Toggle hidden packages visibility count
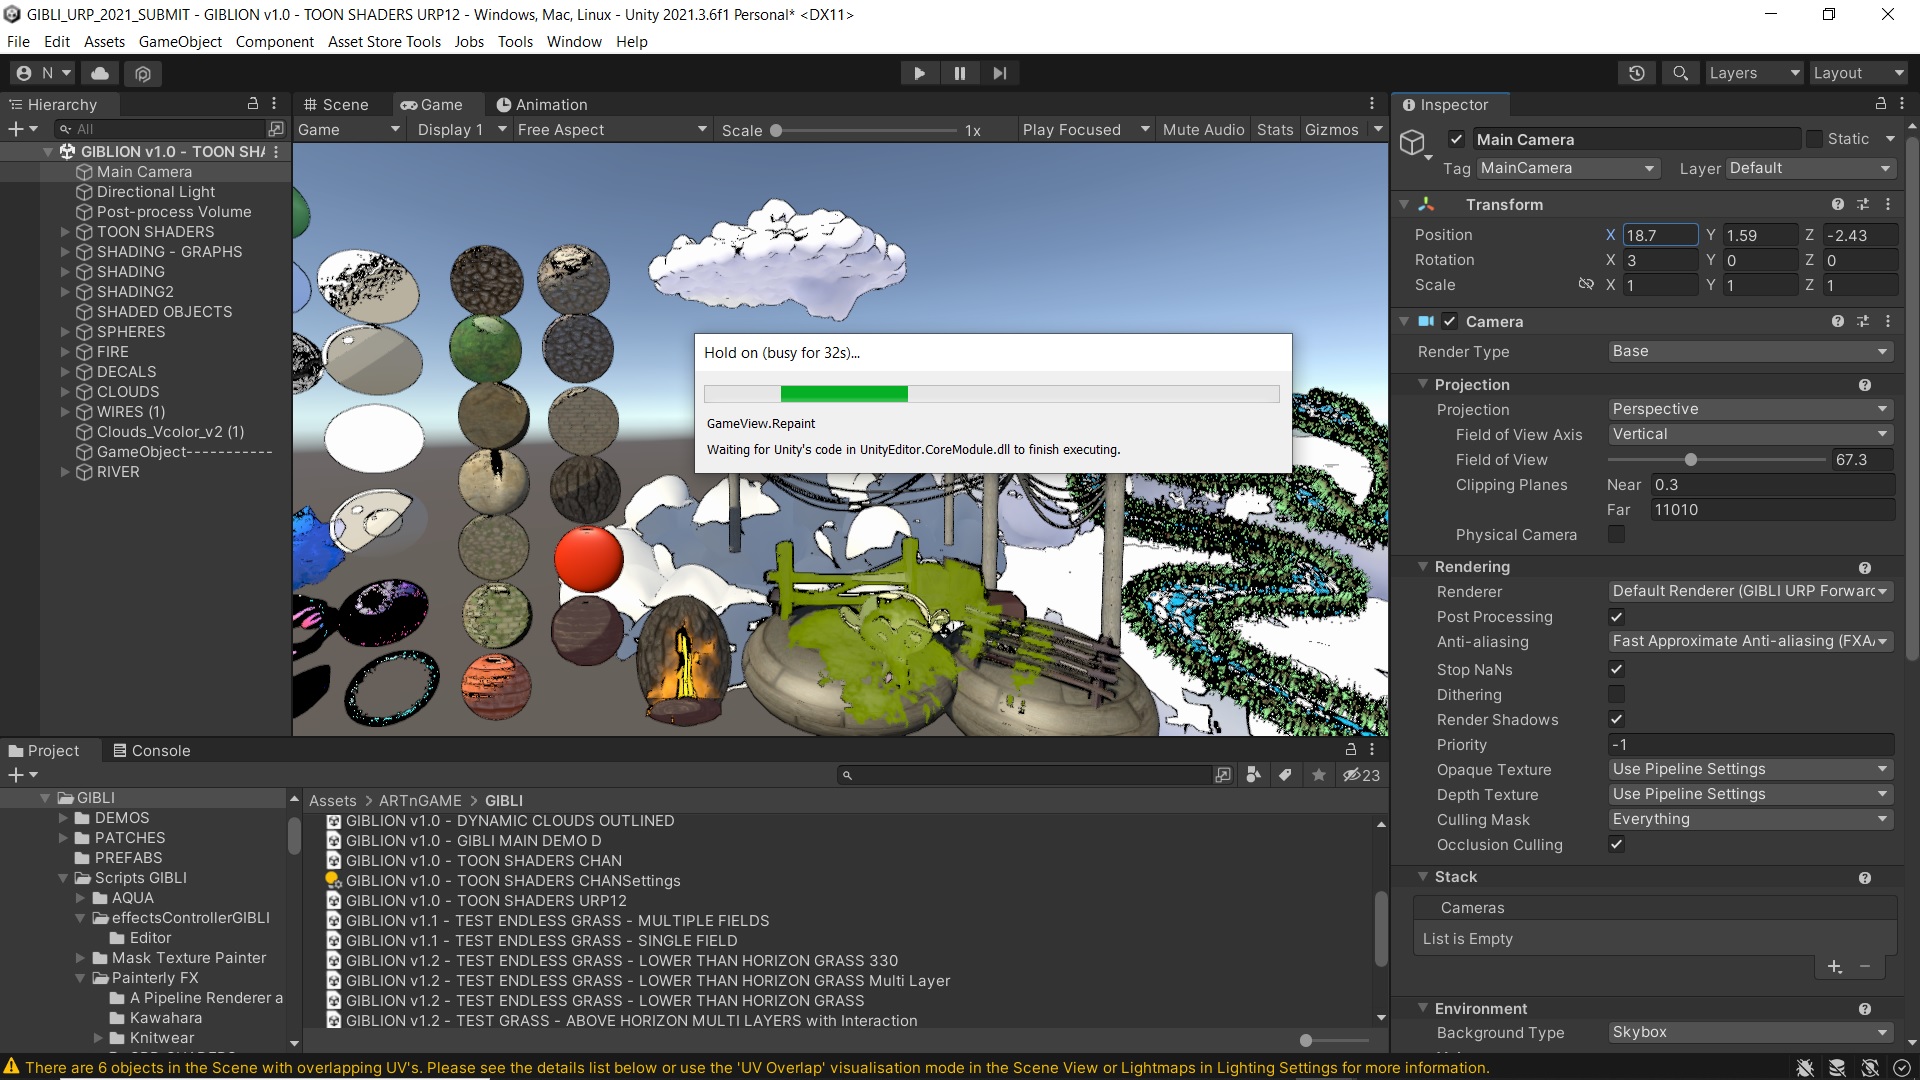Image resolution: width=1920 pixels, height=1080 pixels. click(x=1361, y=775)
